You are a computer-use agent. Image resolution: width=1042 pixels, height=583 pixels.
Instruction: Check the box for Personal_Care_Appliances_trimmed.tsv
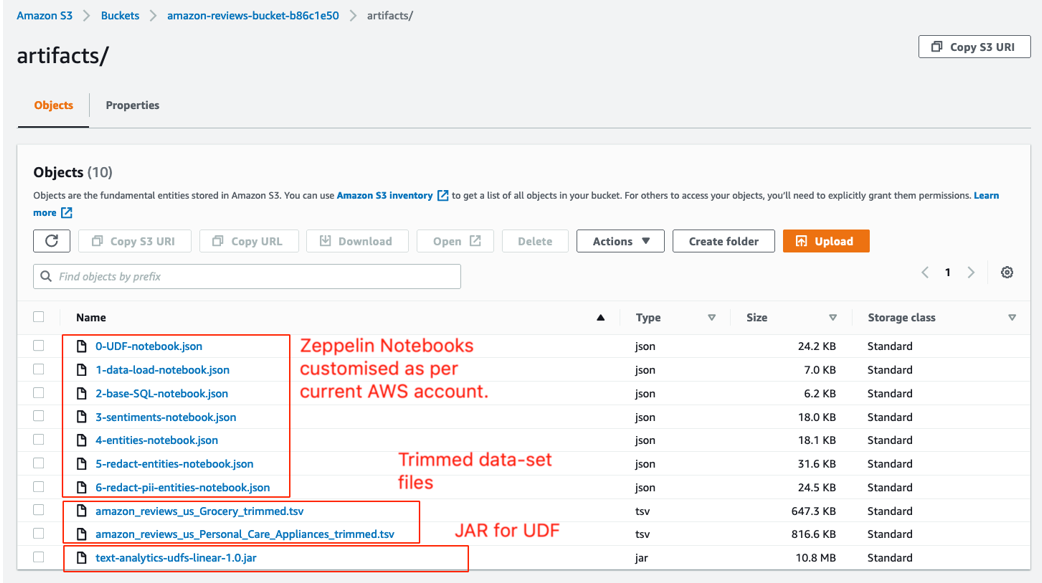click(x=39, y=533)
